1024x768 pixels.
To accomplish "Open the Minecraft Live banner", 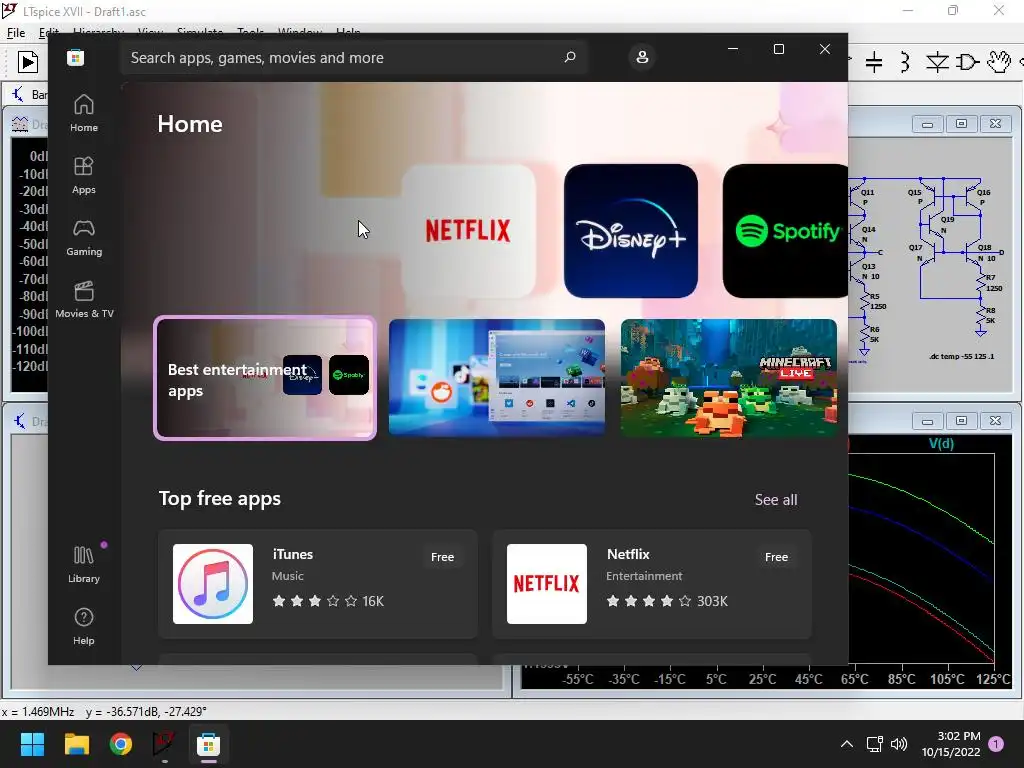I will 729,377.
